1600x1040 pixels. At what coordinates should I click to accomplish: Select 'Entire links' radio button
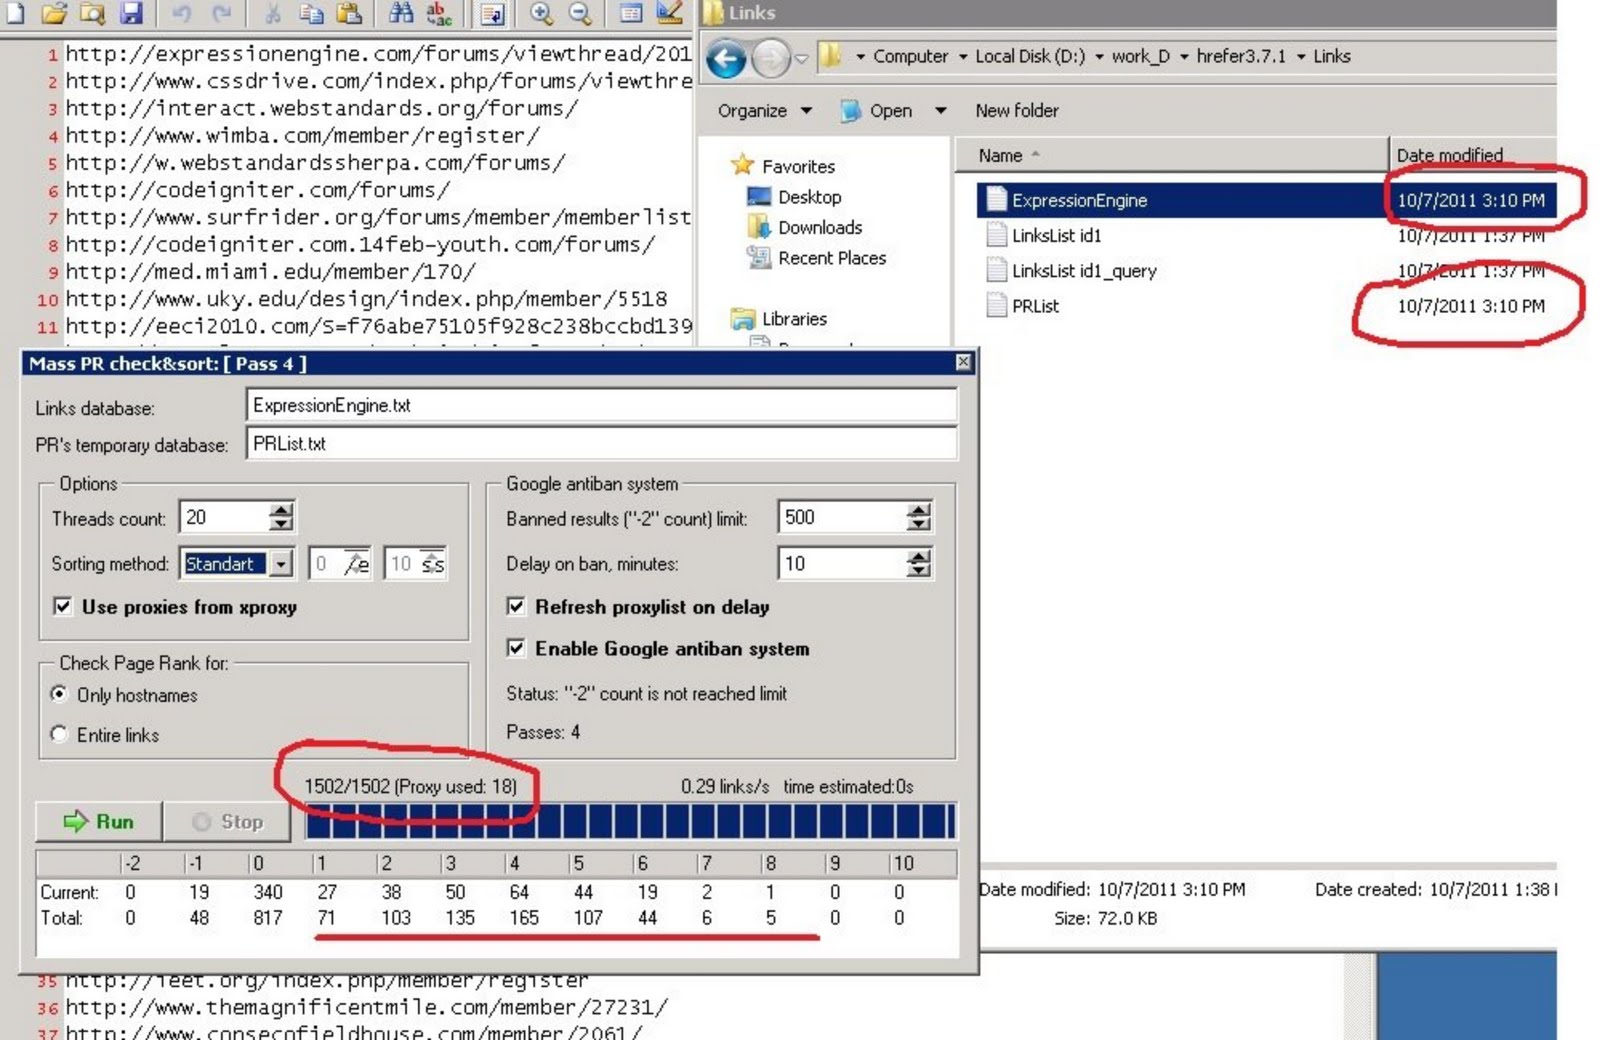(x=59, y=734)
